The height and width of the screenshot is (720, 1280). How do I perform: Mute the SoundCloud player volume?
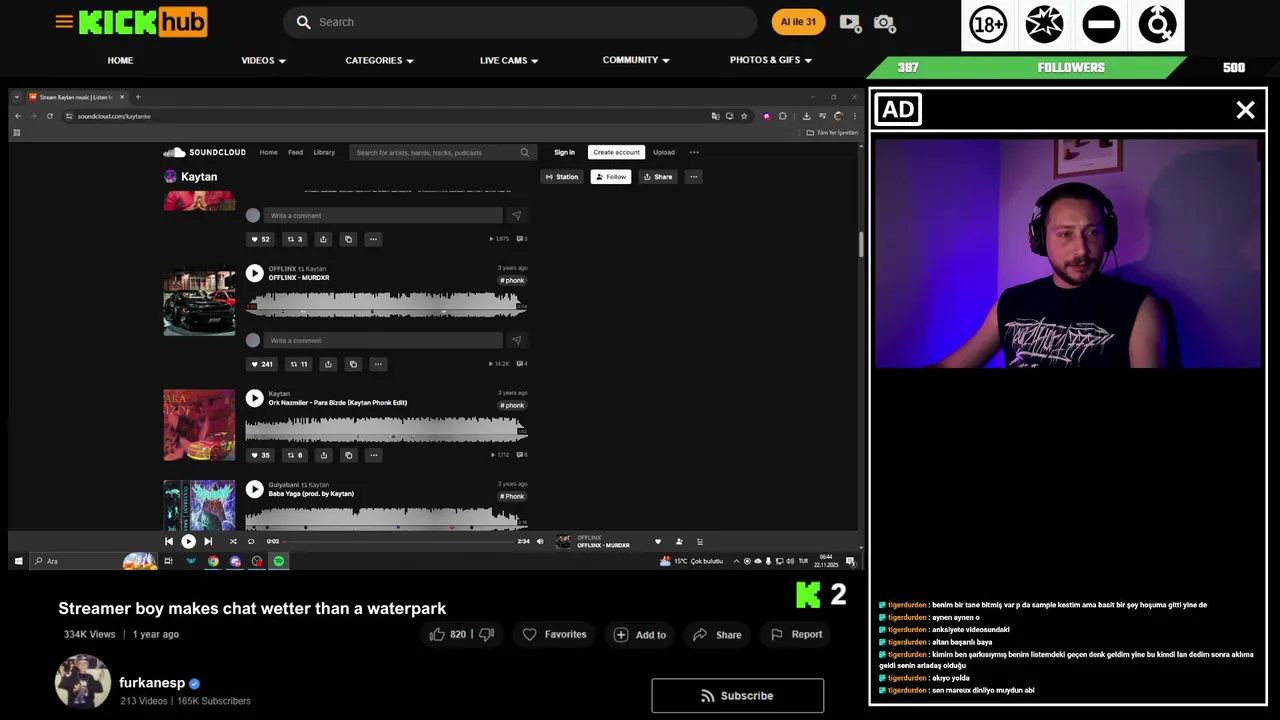tap(540, 541)
